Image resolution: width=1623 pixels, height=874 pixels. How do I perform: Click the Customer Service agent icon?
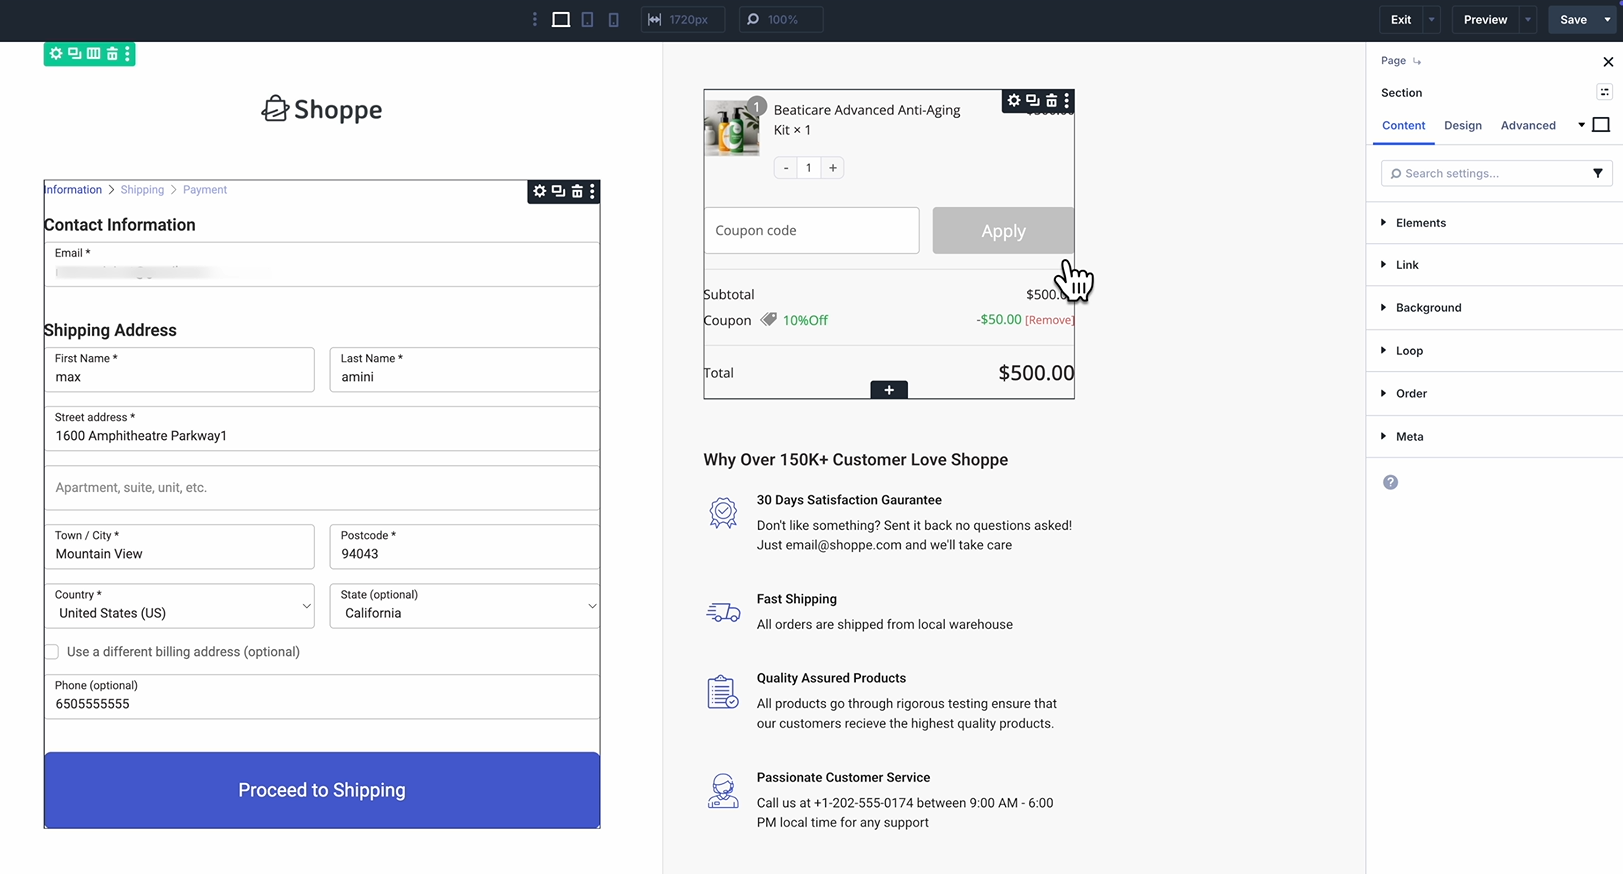[723, 791]
